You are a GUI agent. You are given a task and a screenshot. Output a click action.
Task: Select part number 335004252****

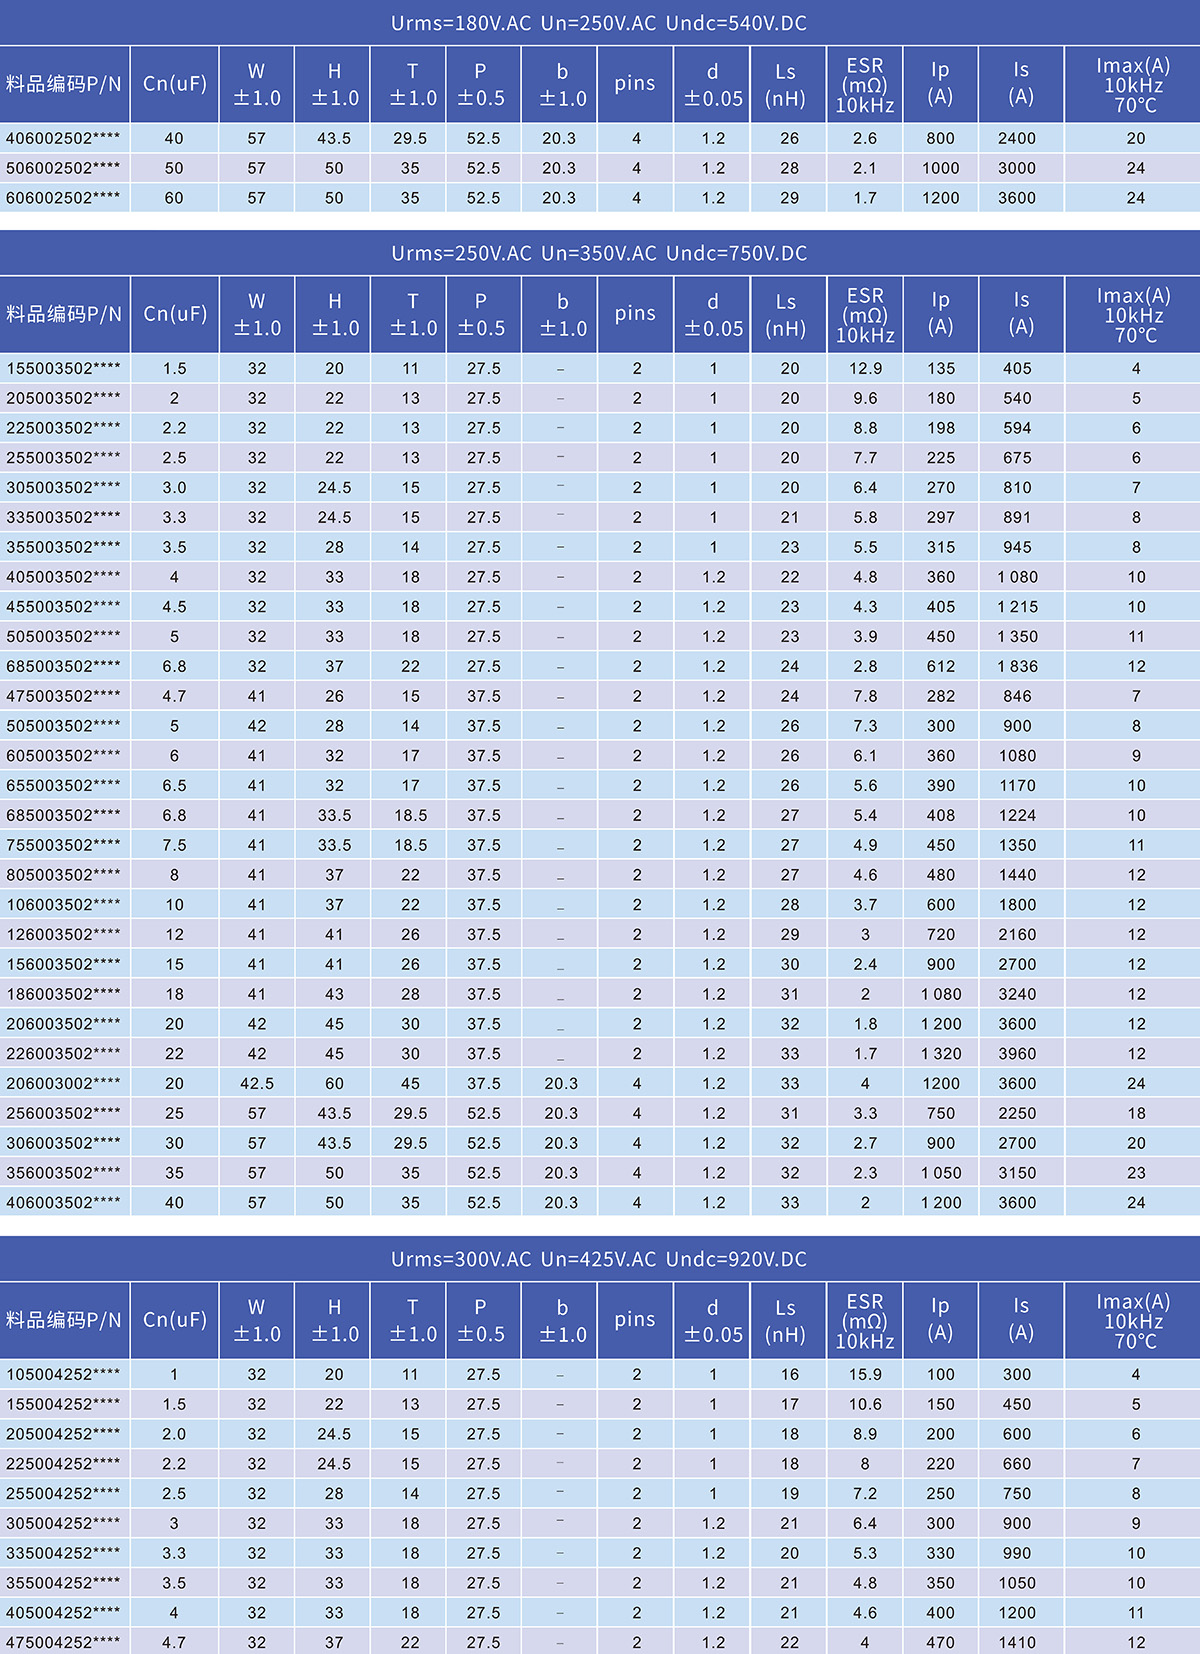tap(63, 1554)
